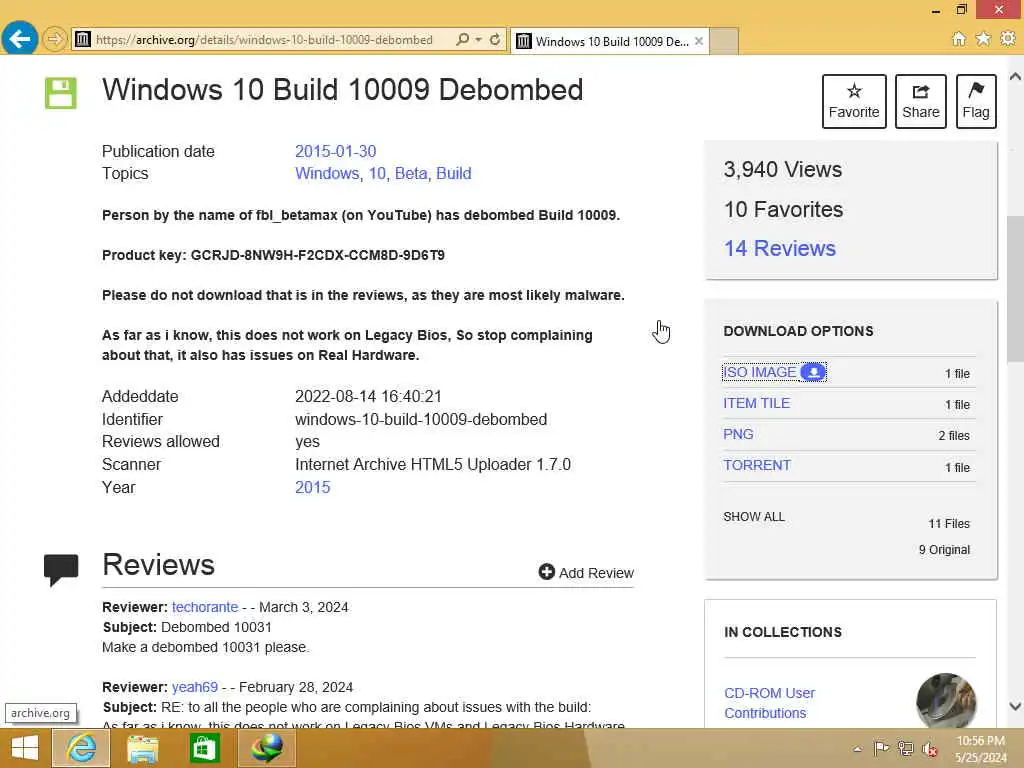Click the scrollbar up arrow
This screenshot has height=768, width=1024.
1015,76
